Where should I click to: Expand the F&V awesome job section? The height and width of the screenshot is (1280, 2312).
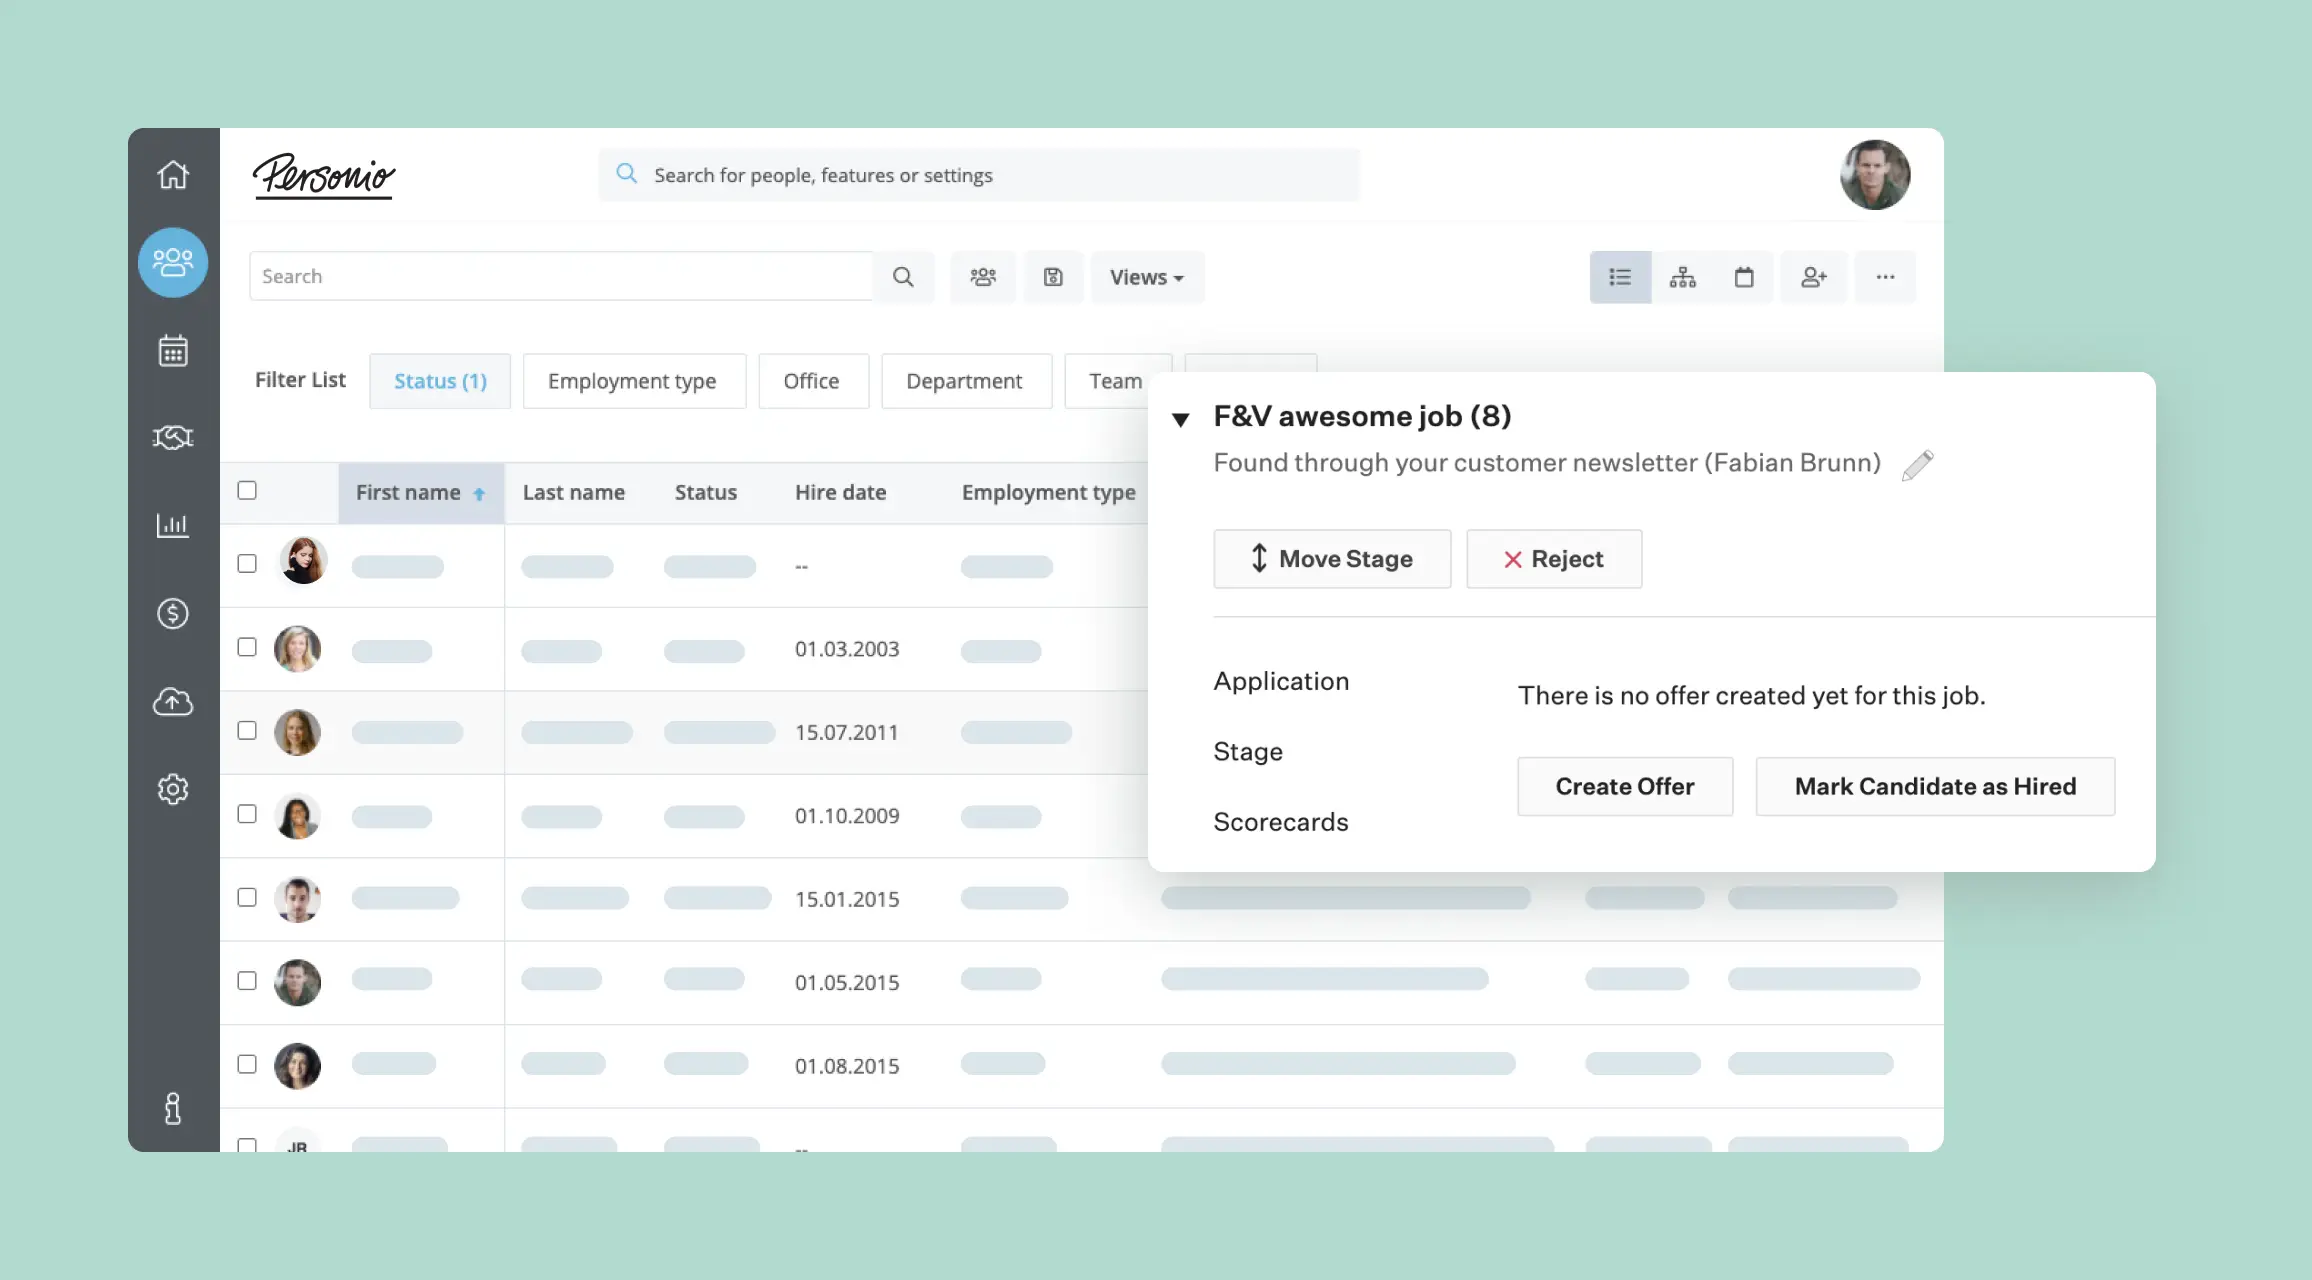1180,416
